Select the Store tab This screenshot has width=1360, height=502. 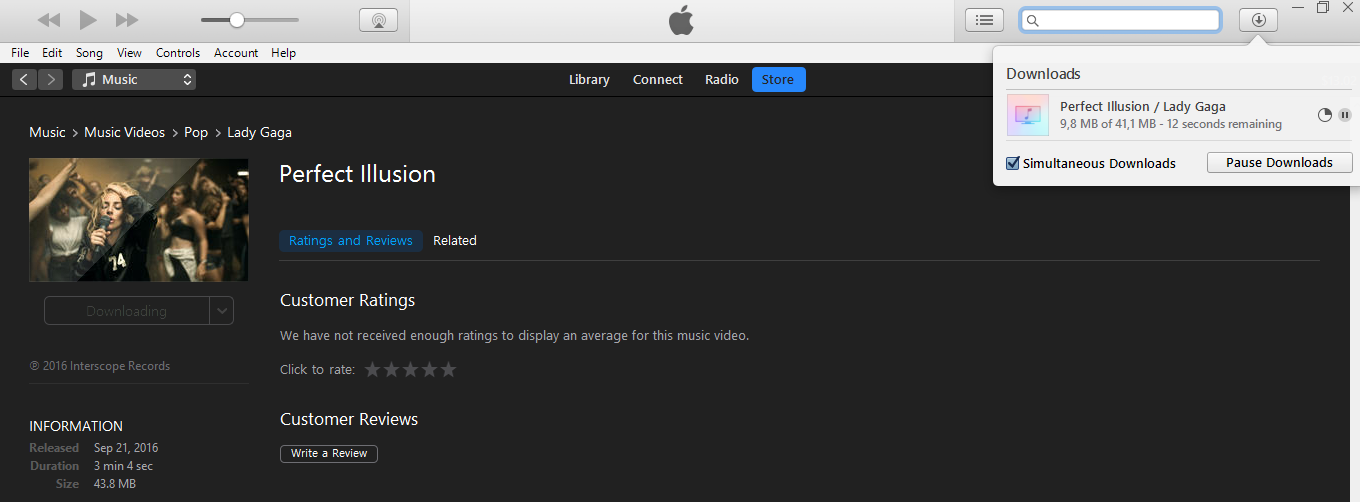pos(778,80)
